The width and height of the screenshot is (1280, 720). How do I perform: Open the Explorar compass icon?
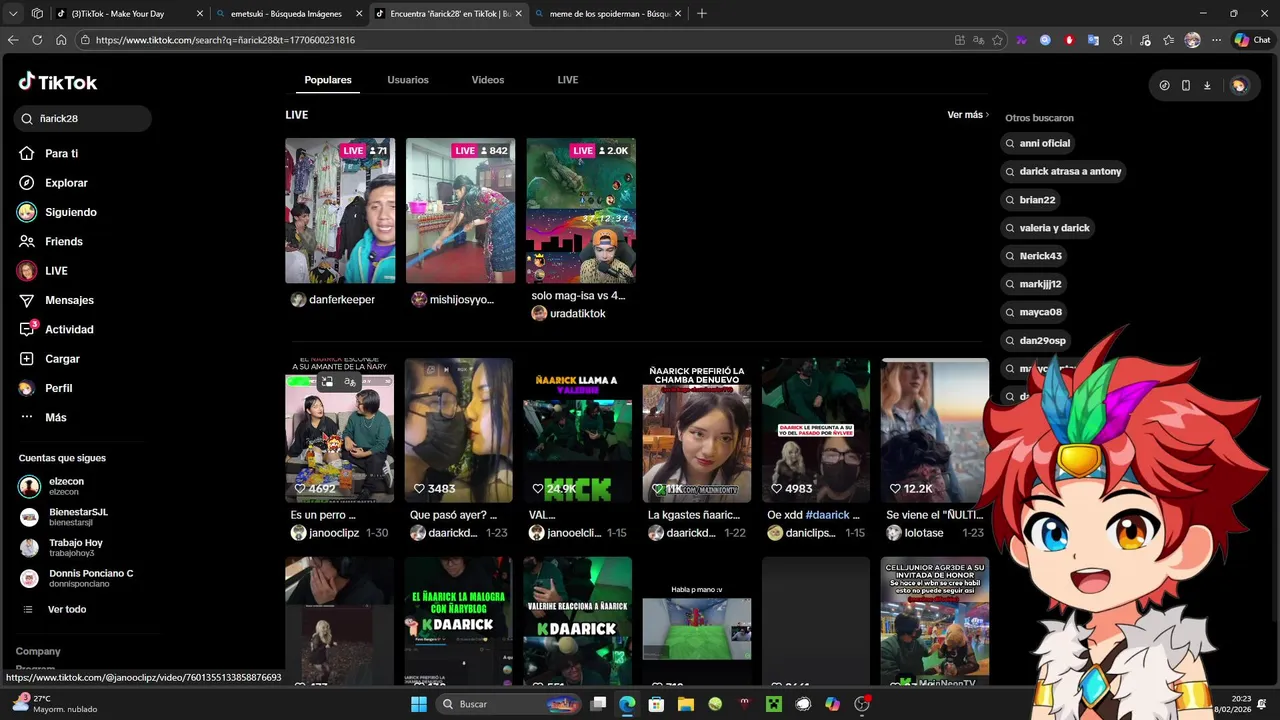pos(27,183)
